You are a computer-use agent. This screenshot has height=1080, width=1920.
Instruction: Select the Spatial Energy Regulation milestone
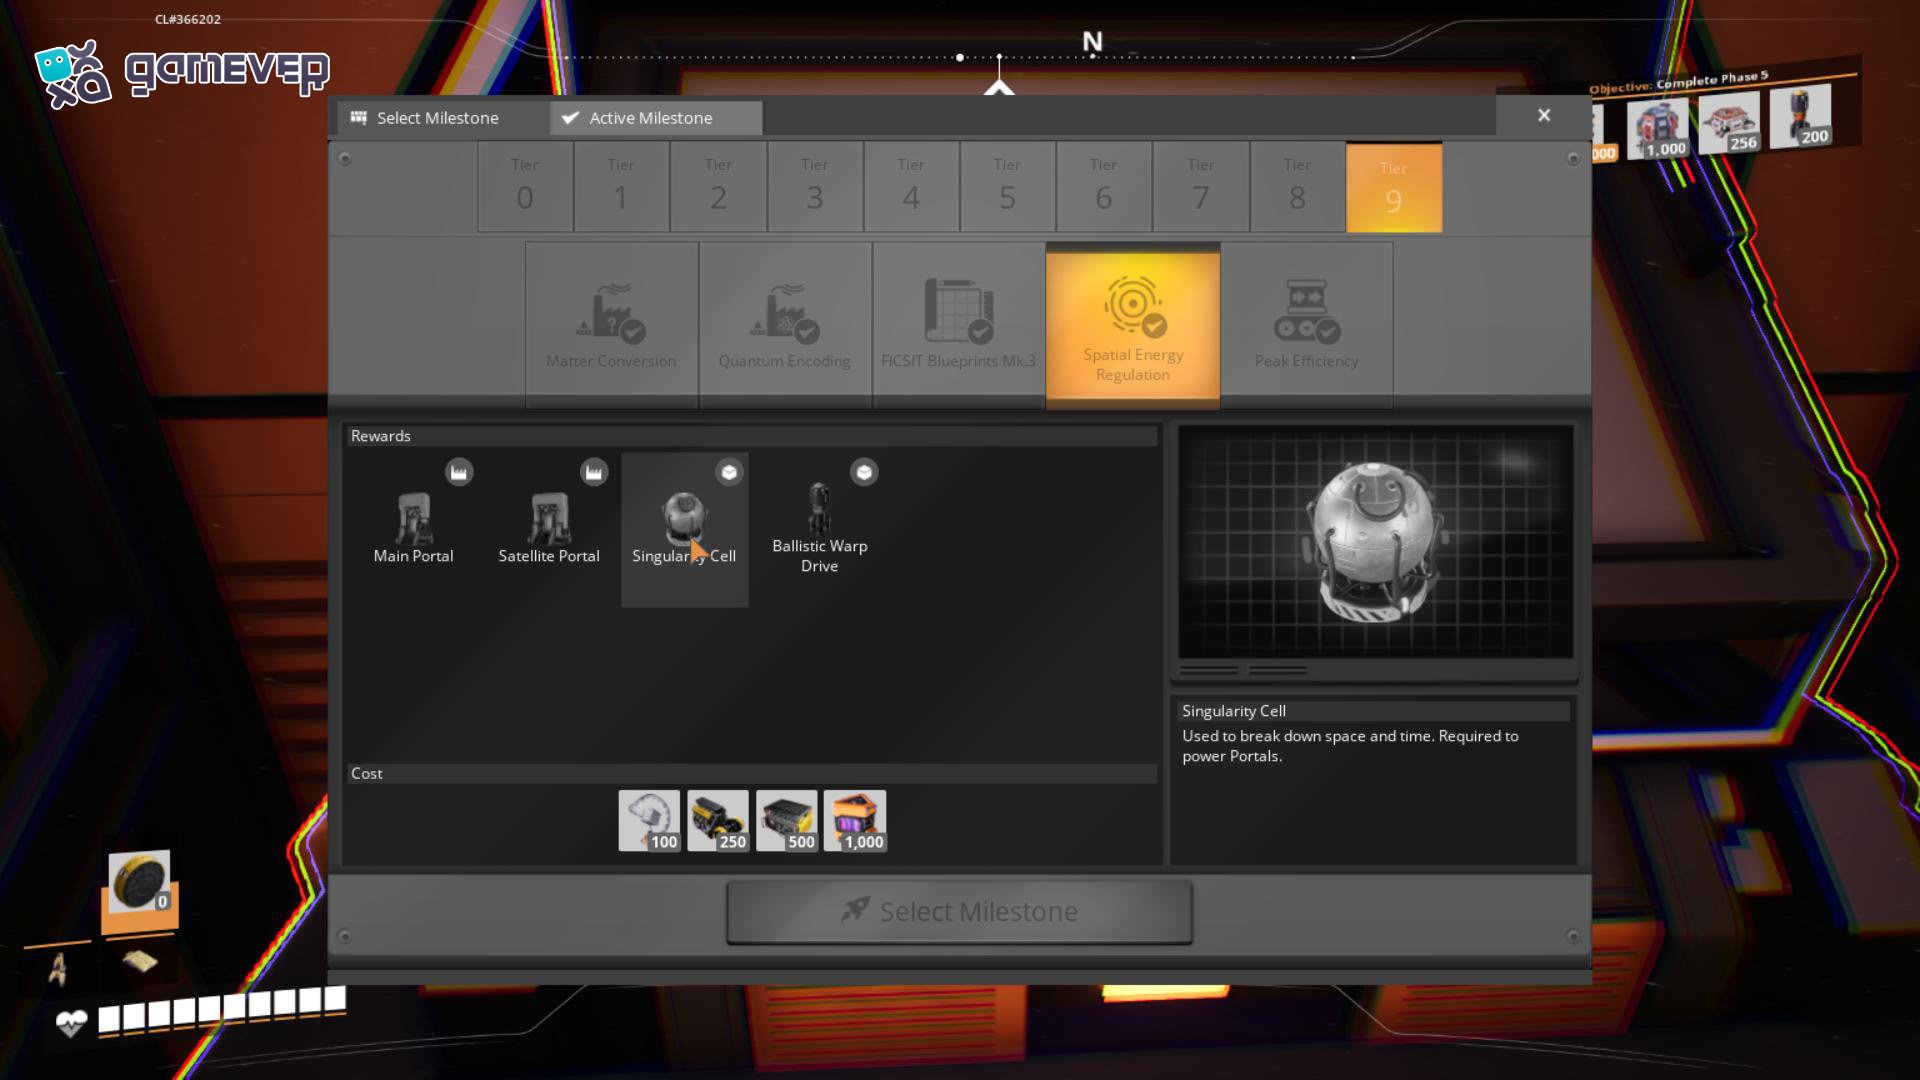pos(1133,327)
